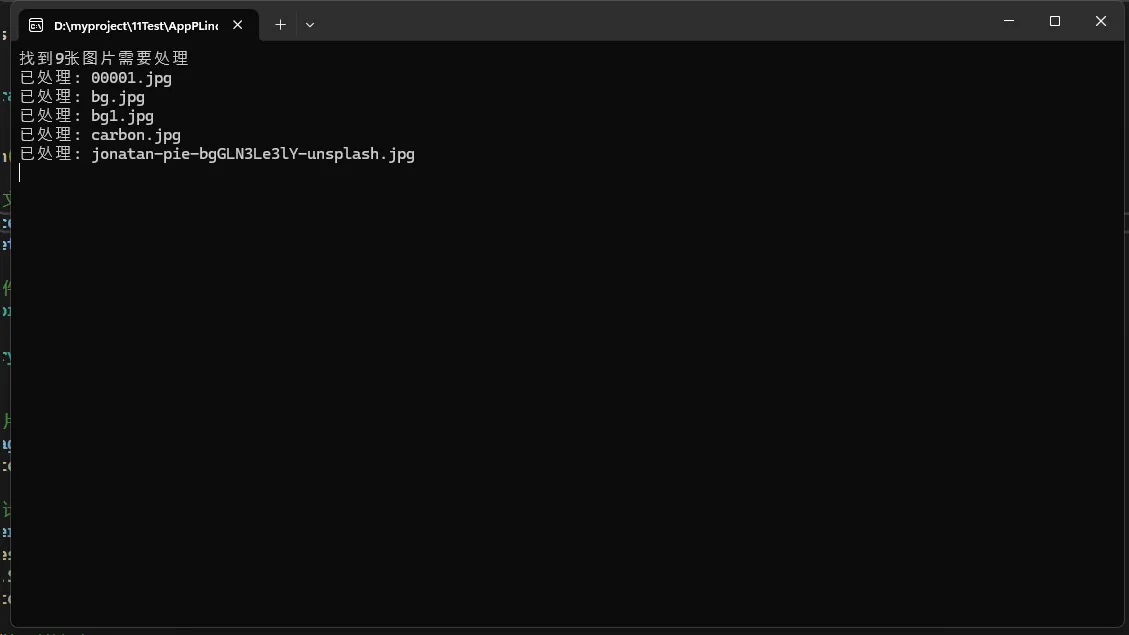
Task: Click the blinking text cursor line
Action: click(20, 173)
